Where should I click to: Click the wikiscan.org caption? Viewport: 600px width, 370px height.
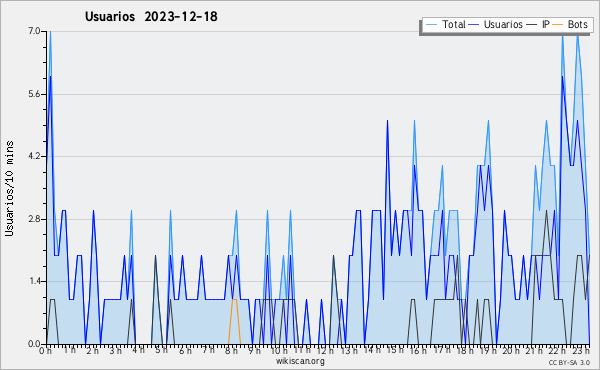click(x=300, y=361)
